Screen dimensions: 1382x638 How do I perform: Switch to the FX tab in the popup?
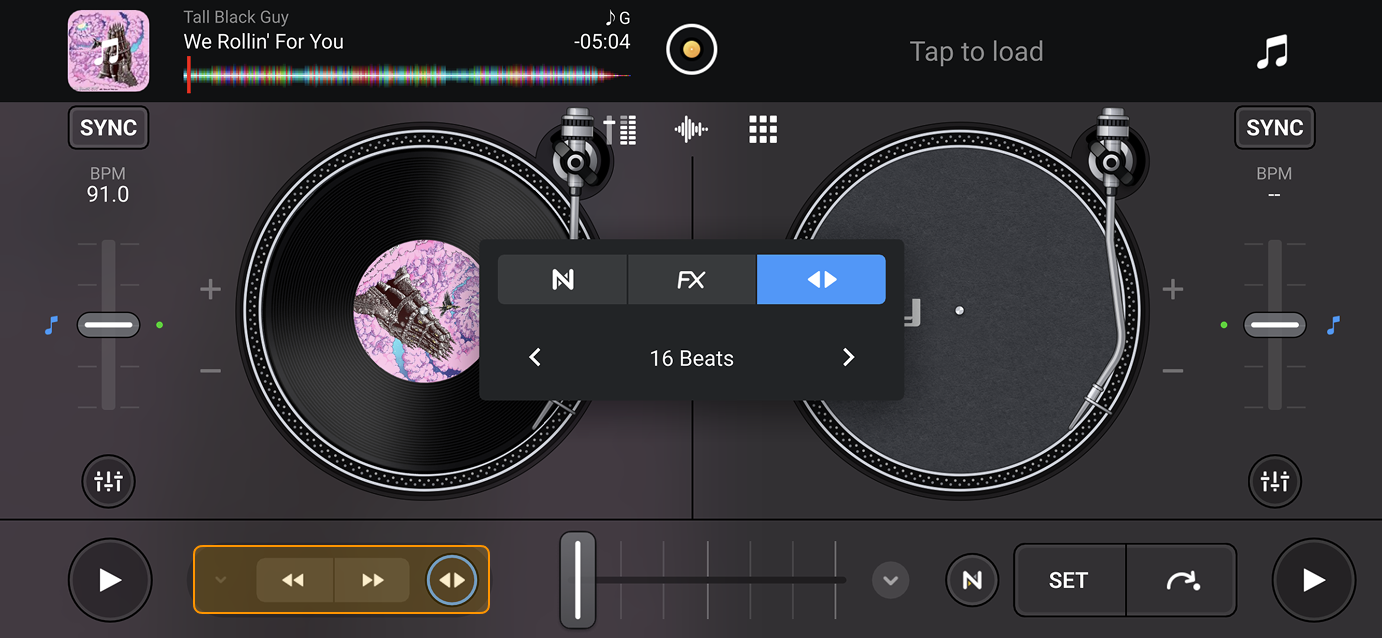click(691, 279)
